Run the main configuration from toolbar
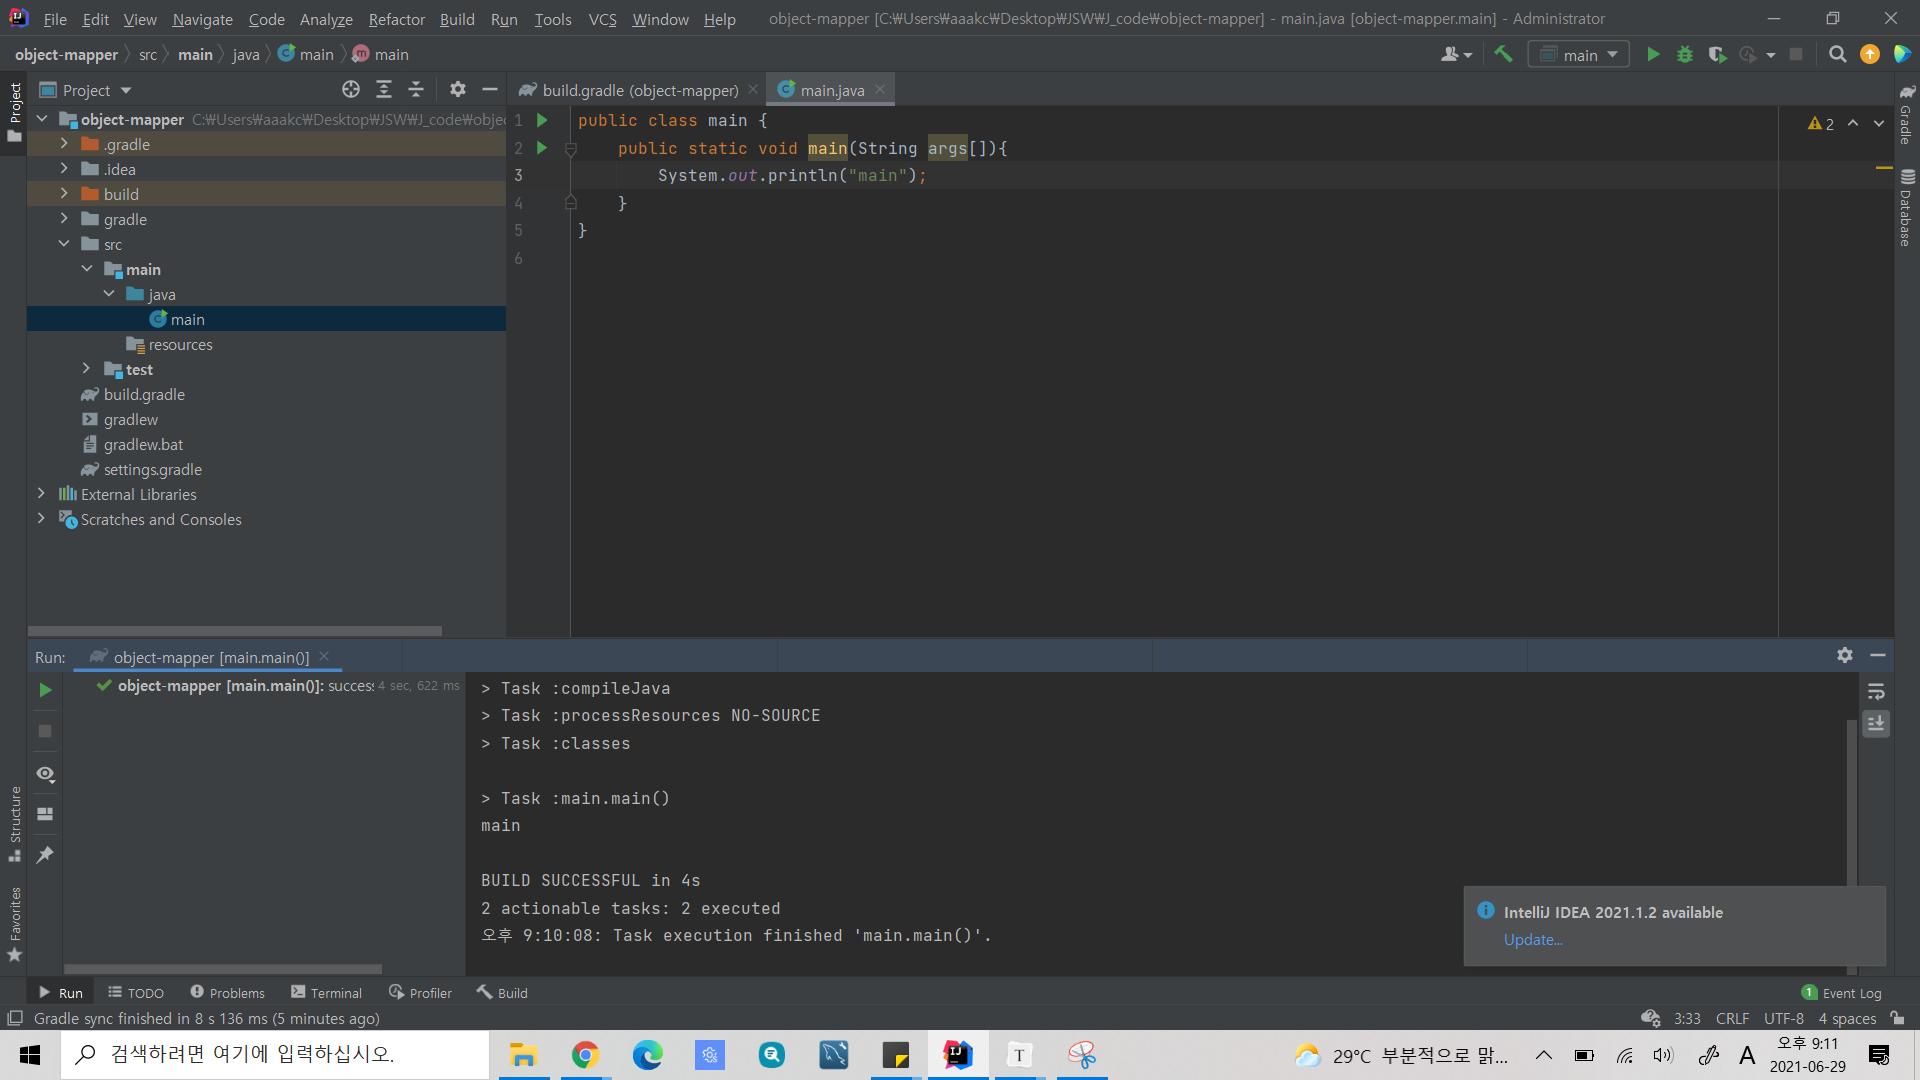 coord(1653,54)
